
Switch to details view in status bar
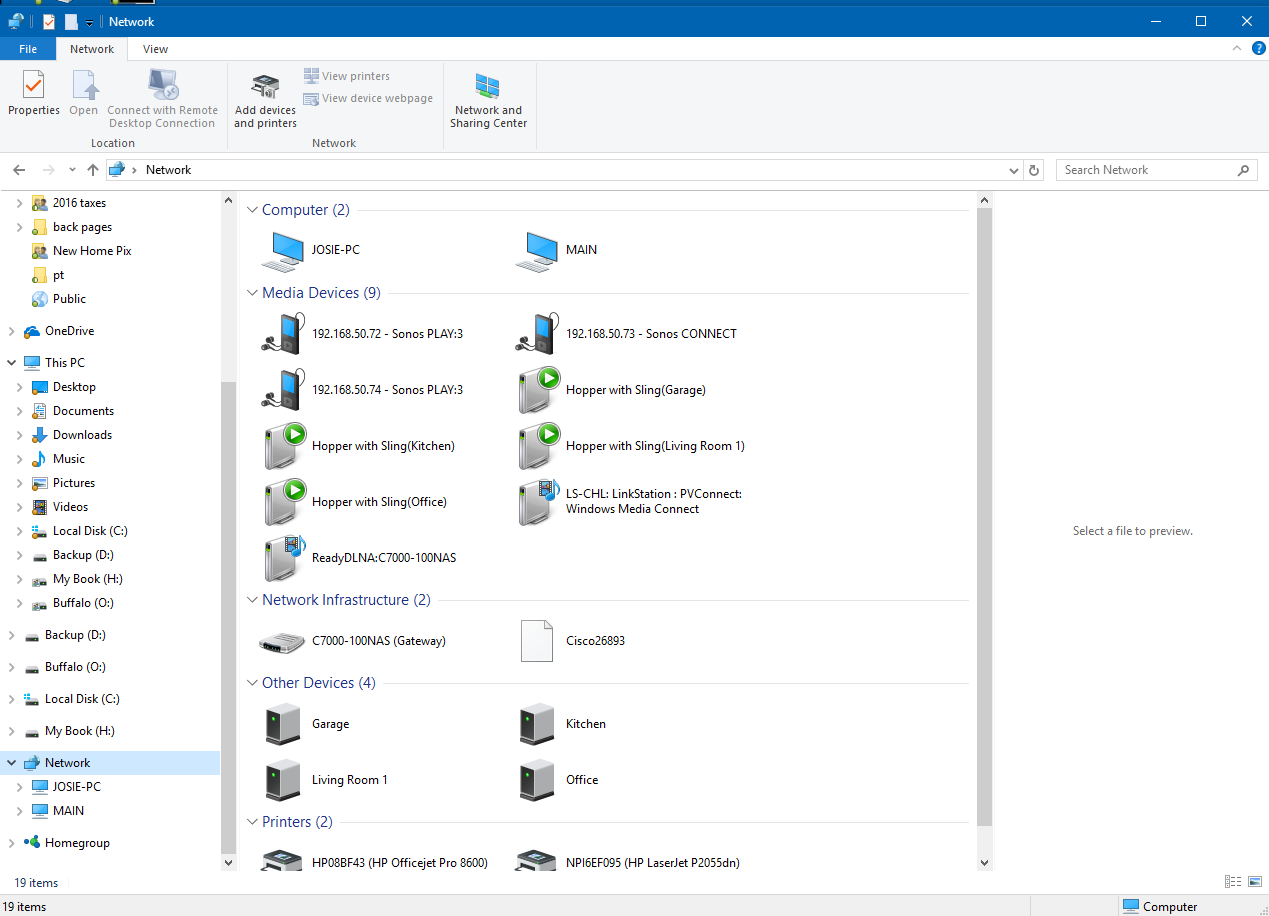click(x=1233, y=882)
